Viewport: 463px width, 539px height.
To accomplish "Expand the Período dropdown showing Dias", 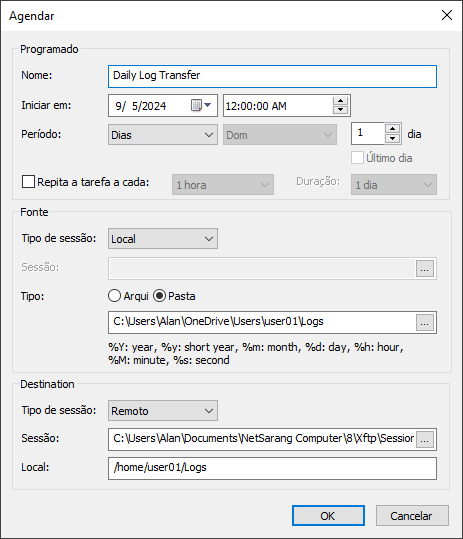I will [163, 135].
